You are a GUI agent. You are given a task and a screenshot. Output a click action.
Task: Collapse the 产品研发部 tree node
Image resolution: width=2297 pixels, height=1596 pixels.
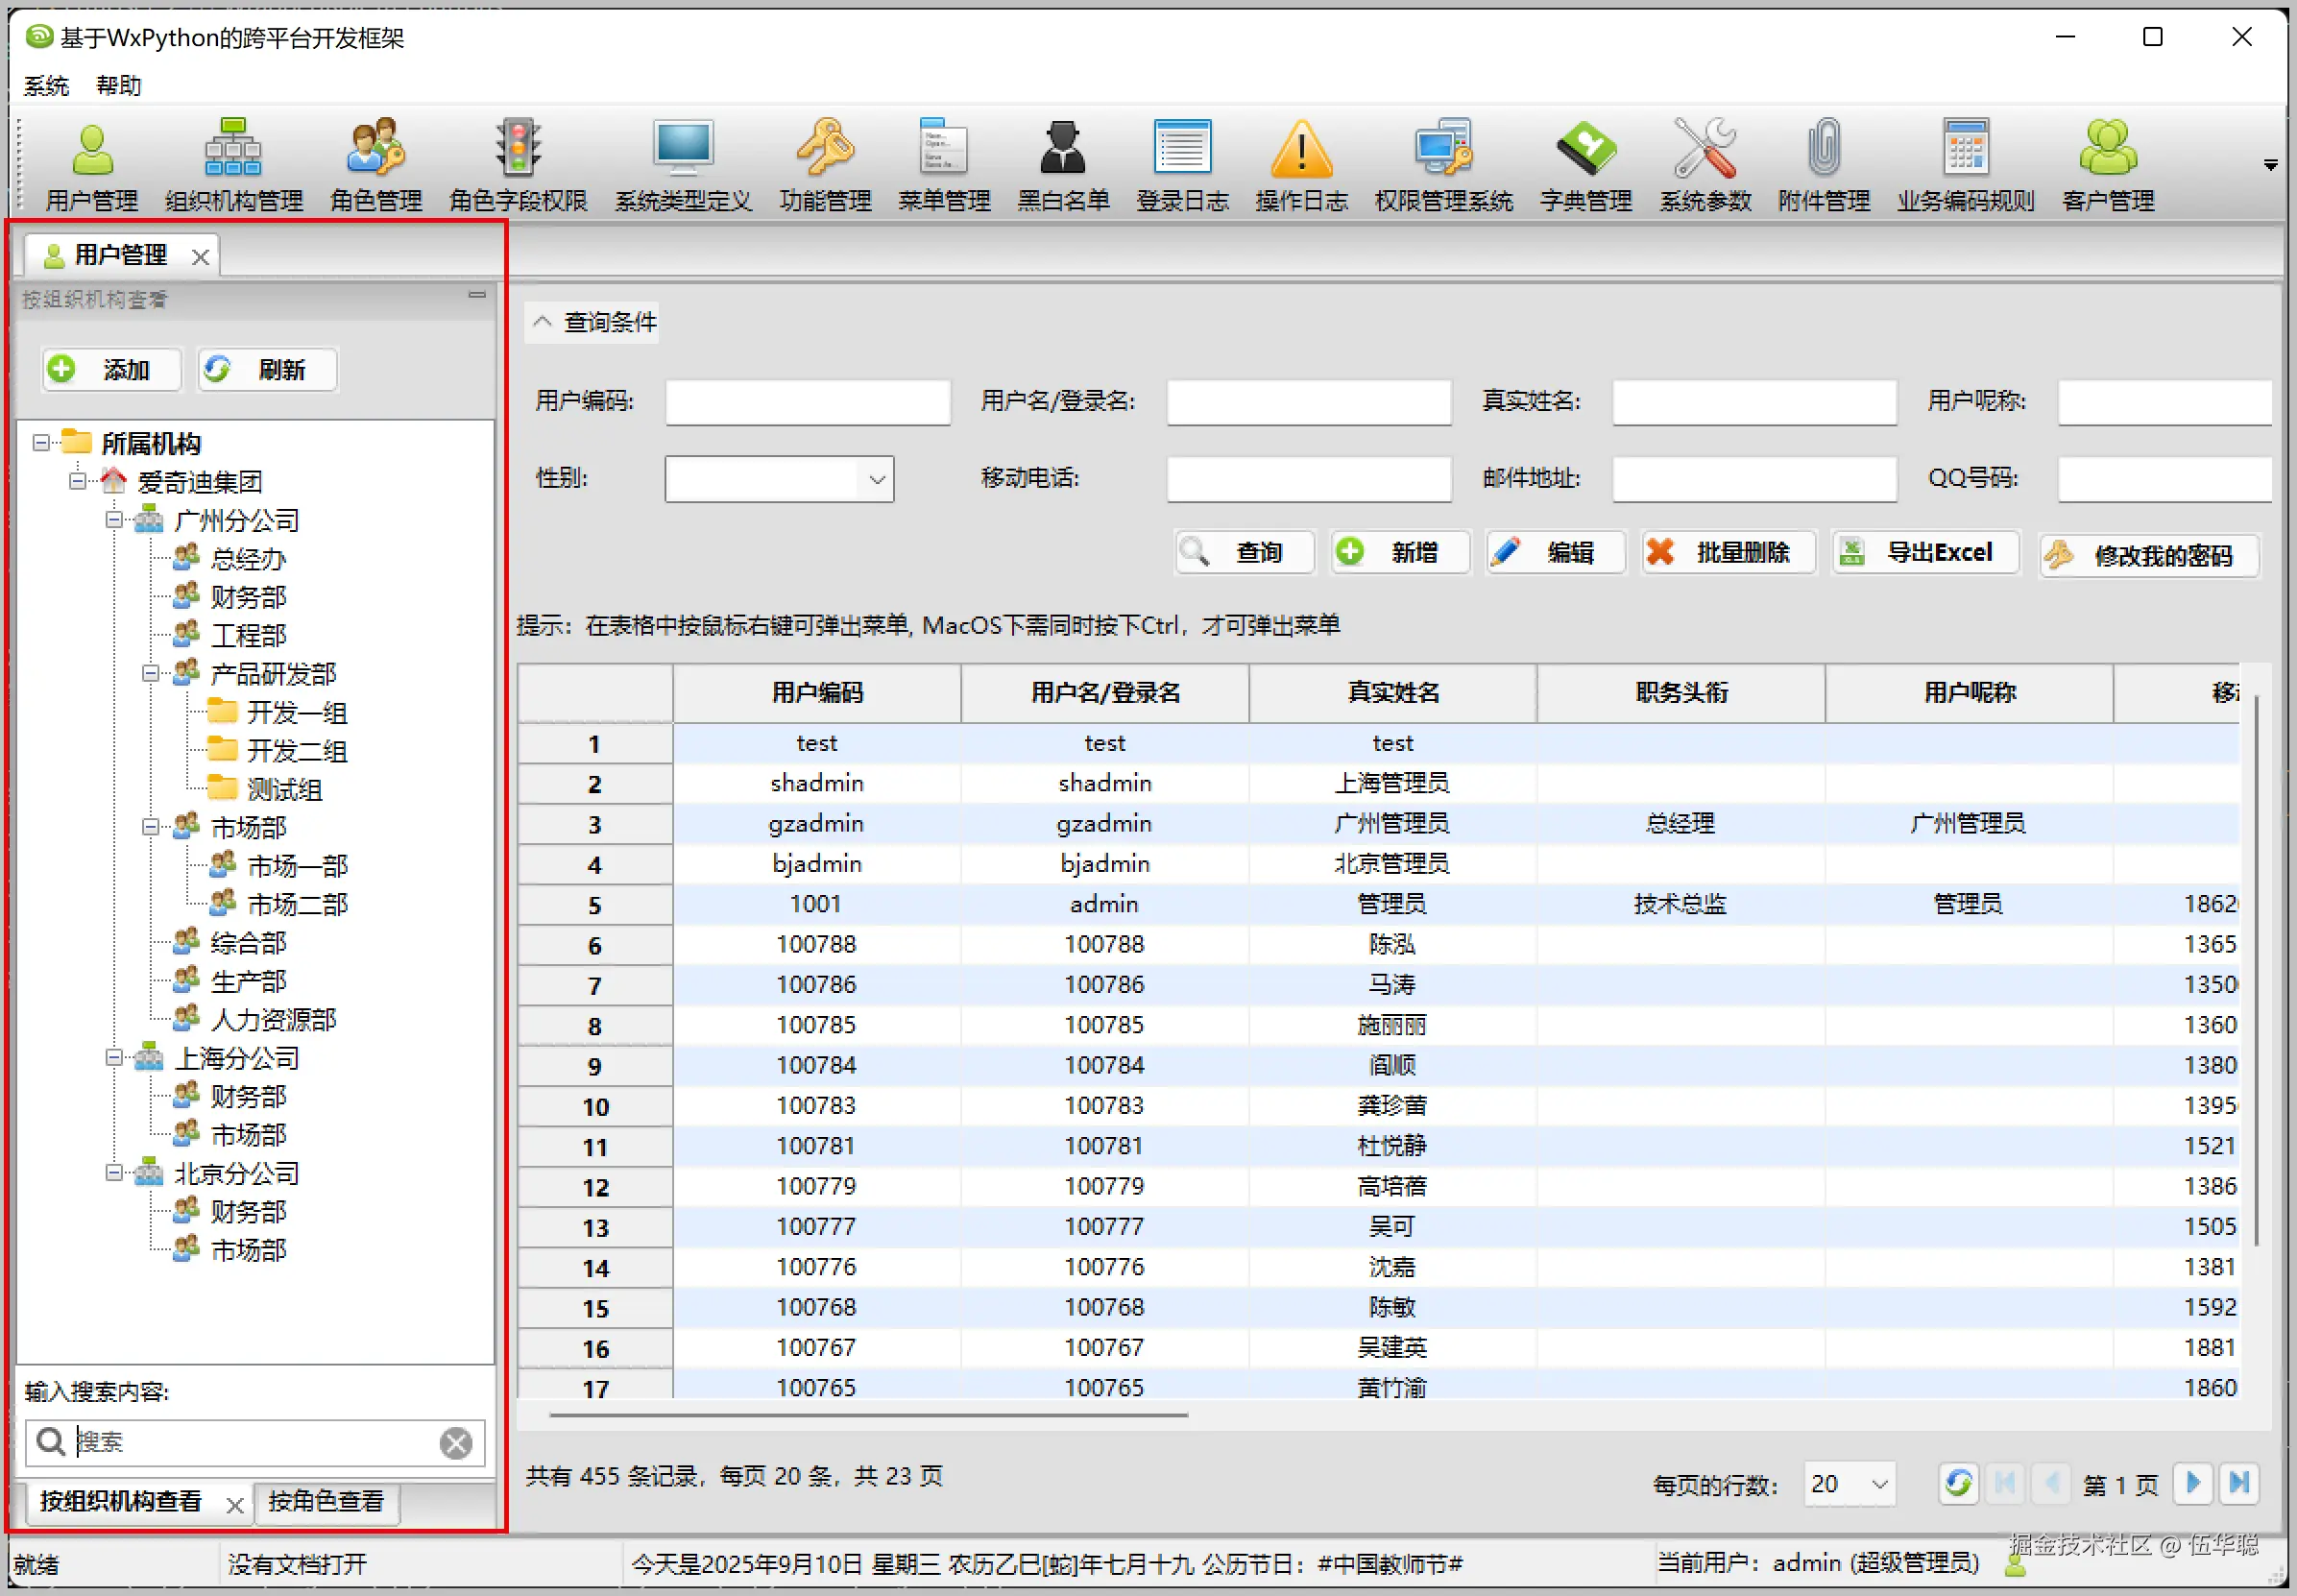click(x=150, y=674)
